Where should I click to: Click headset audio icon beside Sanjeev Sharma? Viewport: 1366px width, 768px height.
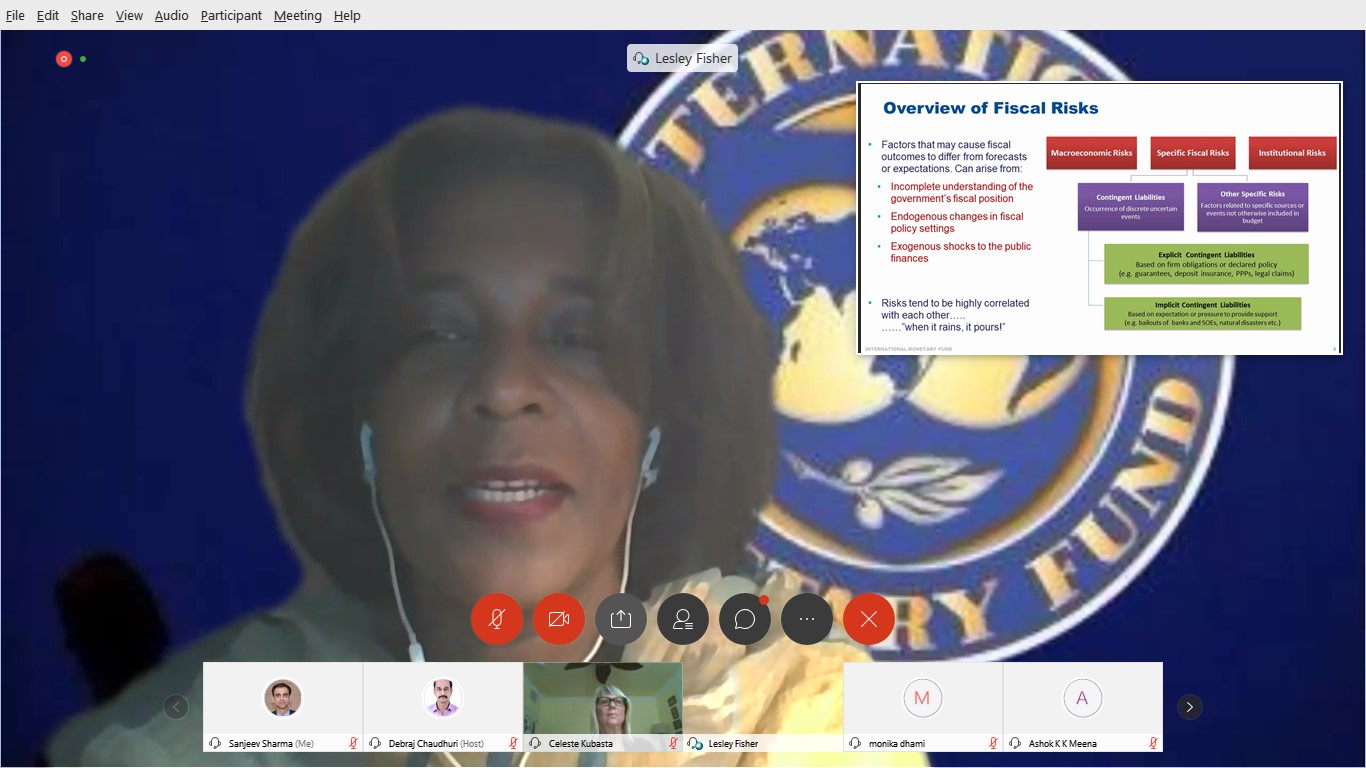pos(215,743)
